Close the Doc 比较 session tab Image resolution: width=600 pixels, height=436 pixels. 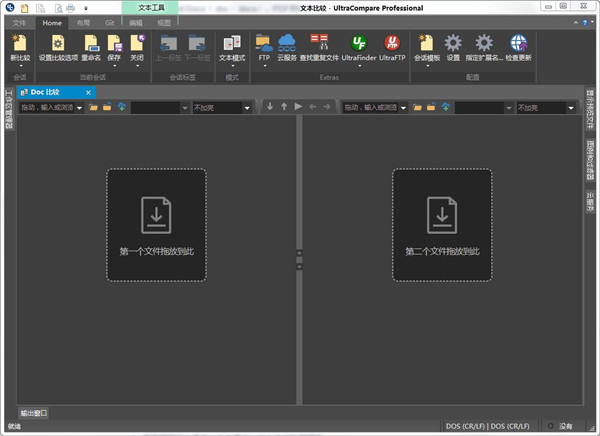coord(88,92)
